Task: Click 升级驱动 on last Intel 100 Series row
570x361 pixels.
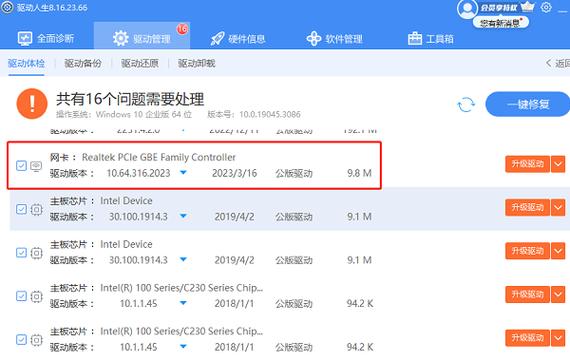Action: [x=527, y=338]
